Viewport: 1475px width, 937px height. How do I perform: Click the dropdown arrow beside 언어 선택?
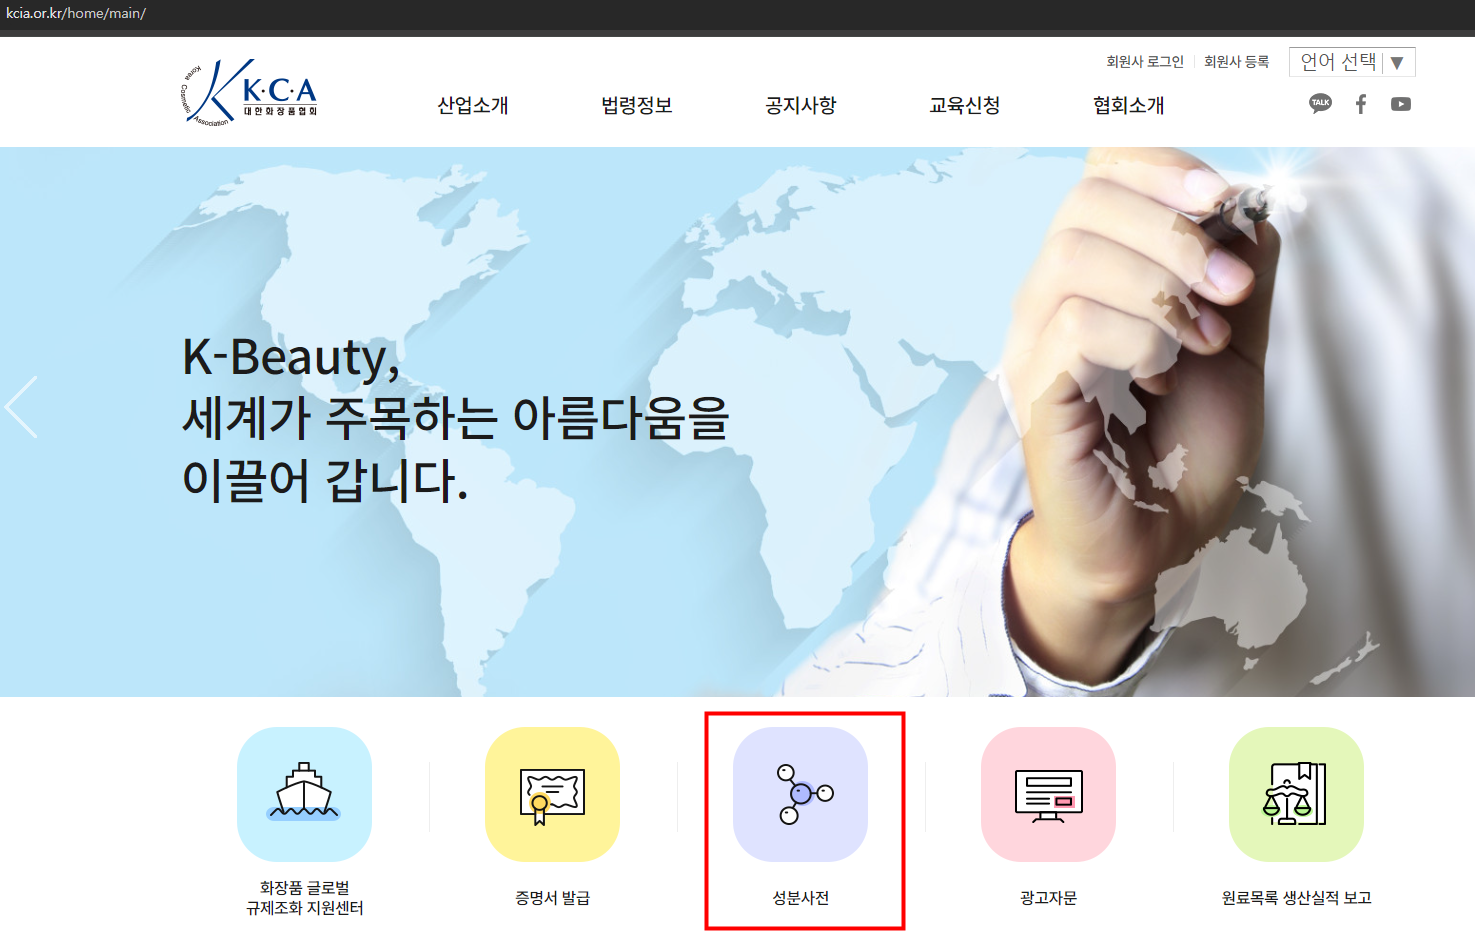pyautogui.click(x=1397, y=62)
